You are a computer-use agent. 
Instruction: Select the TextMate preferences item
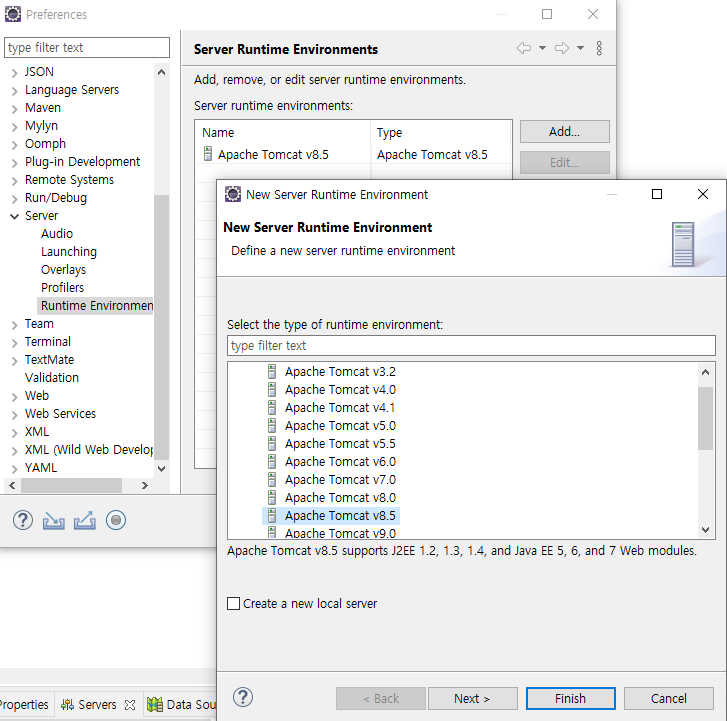click(50, 360)
